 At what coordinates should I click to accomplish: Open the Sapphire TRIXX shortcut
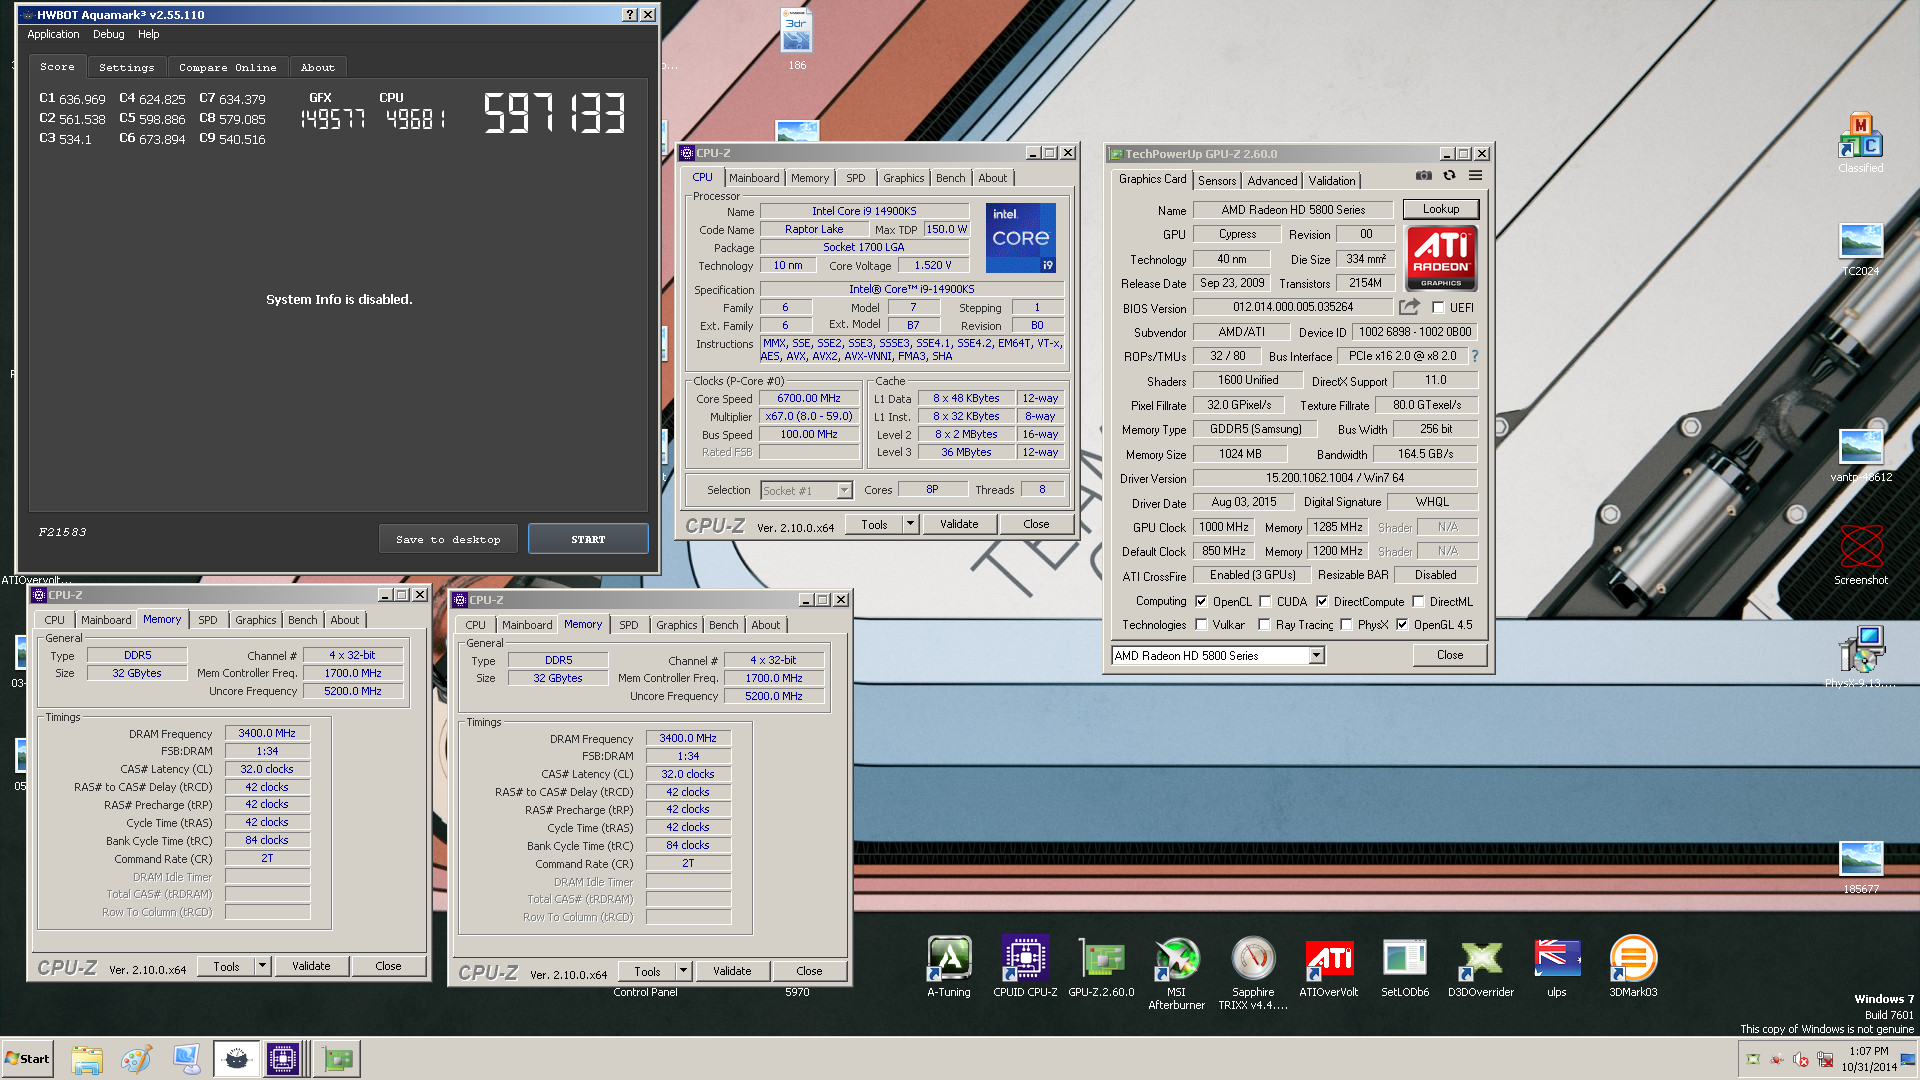pyautogui.click(x=1253, y=972)
